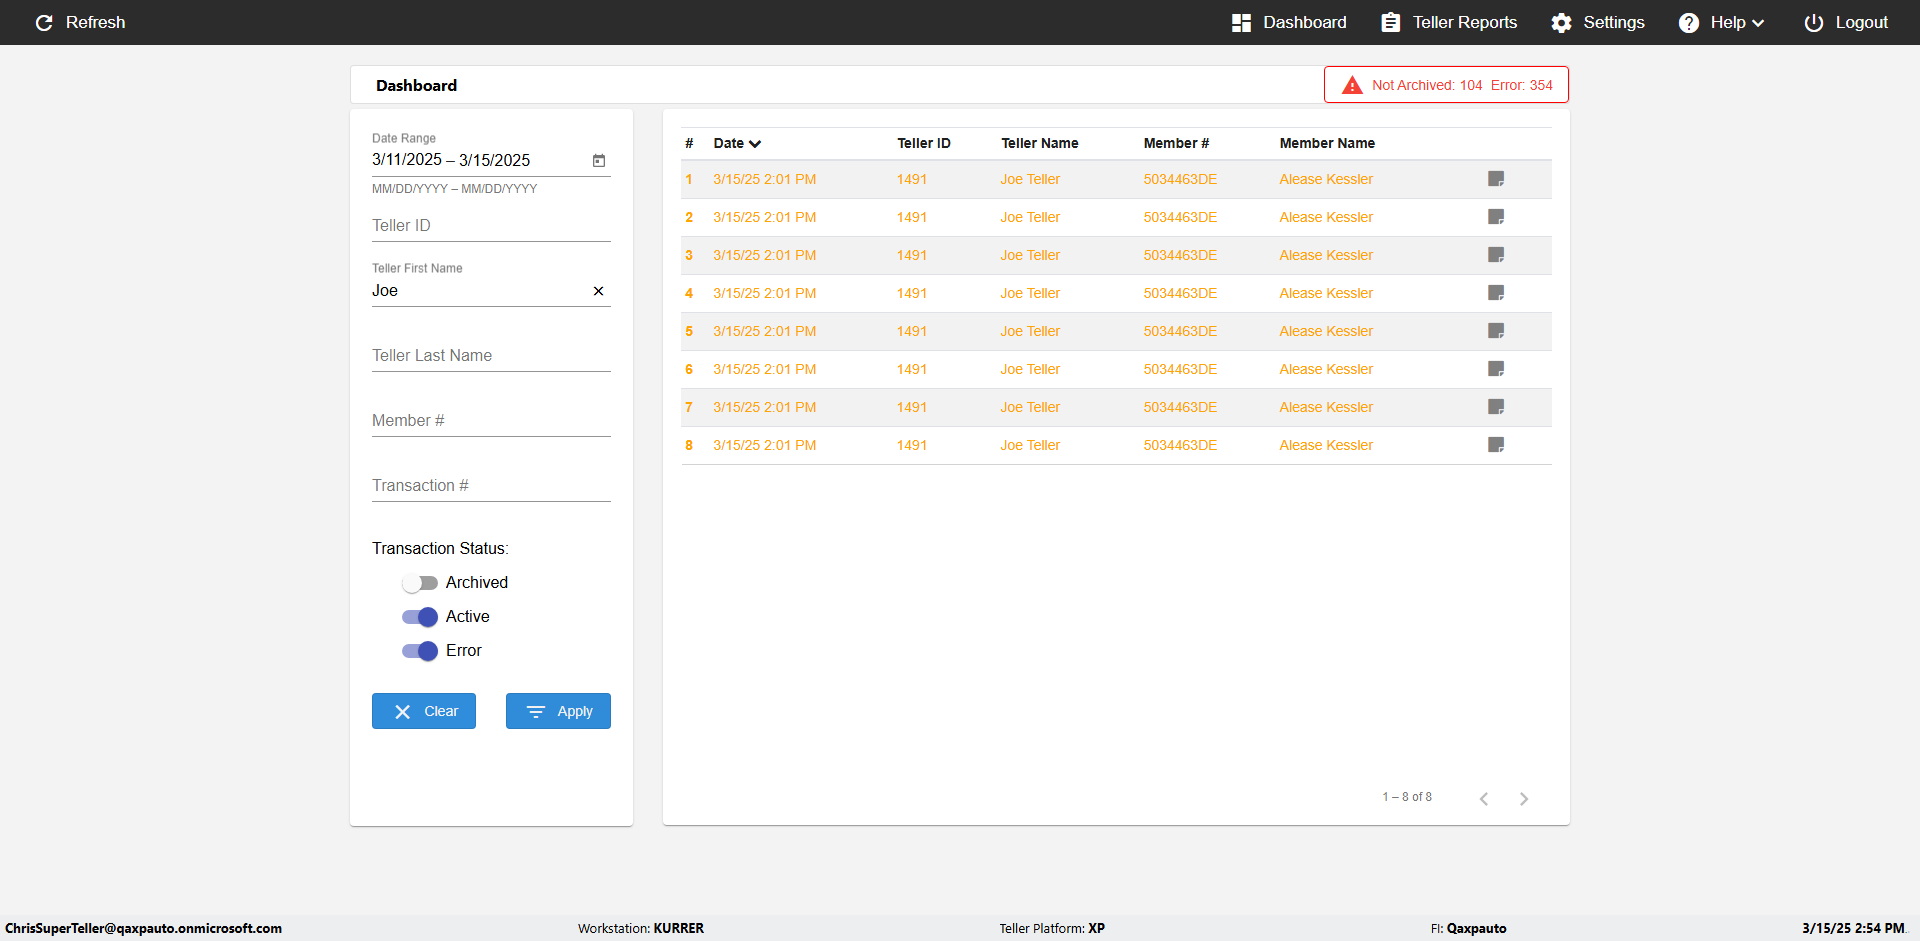The width and height of the screenshot is (1920, 941).
Task: Focus the Transaction # input field
Action: 491,486
